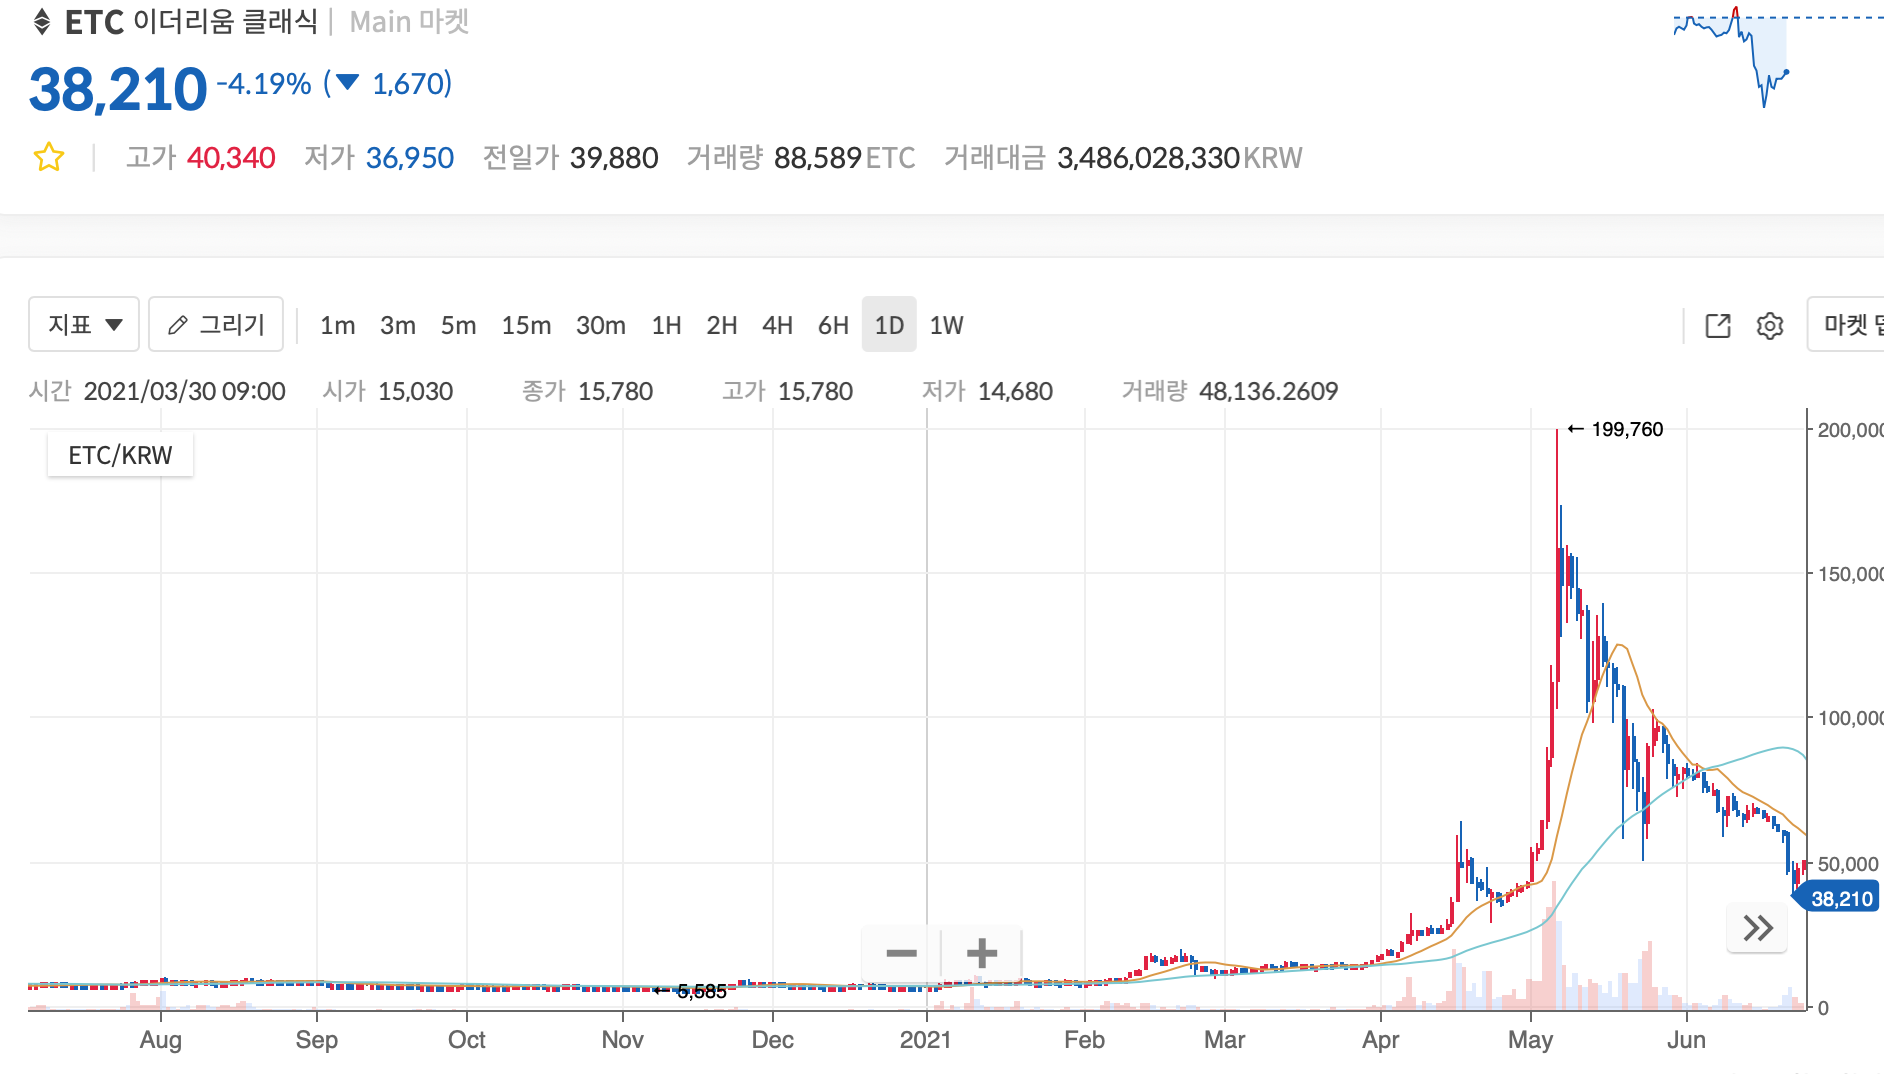Select the 6H timeframe
This screenshot has width=1884, height=1074.
834,326
